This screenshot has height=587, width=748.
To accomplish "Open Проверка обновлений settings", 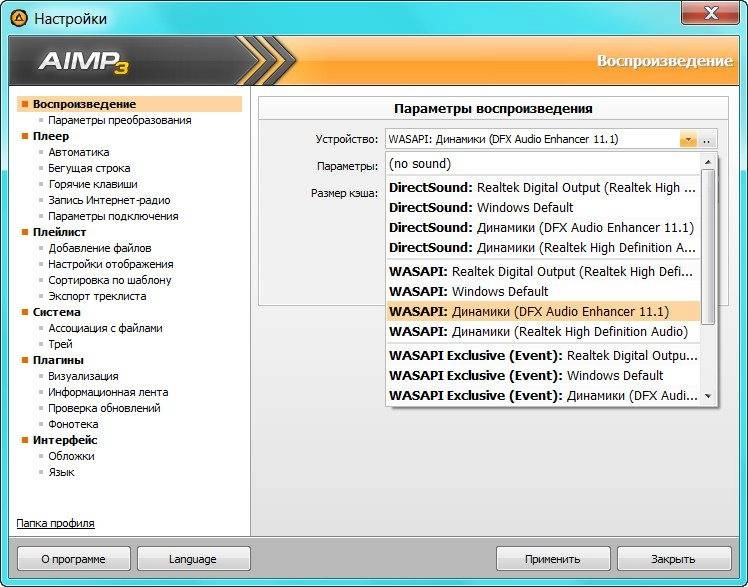I will coord(104,408).
